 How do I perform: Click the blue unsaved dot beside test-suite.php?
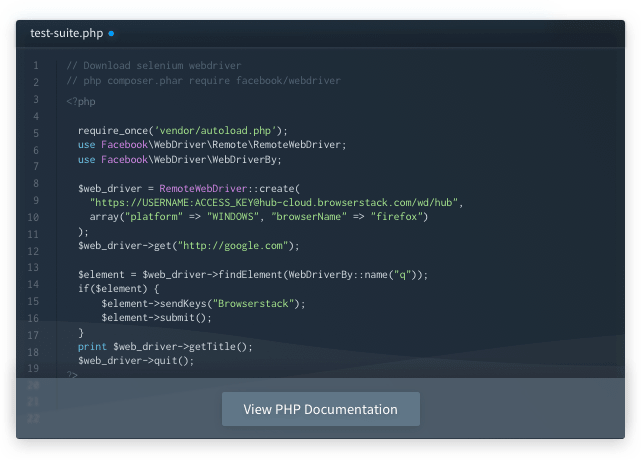[x=111, y=34]
